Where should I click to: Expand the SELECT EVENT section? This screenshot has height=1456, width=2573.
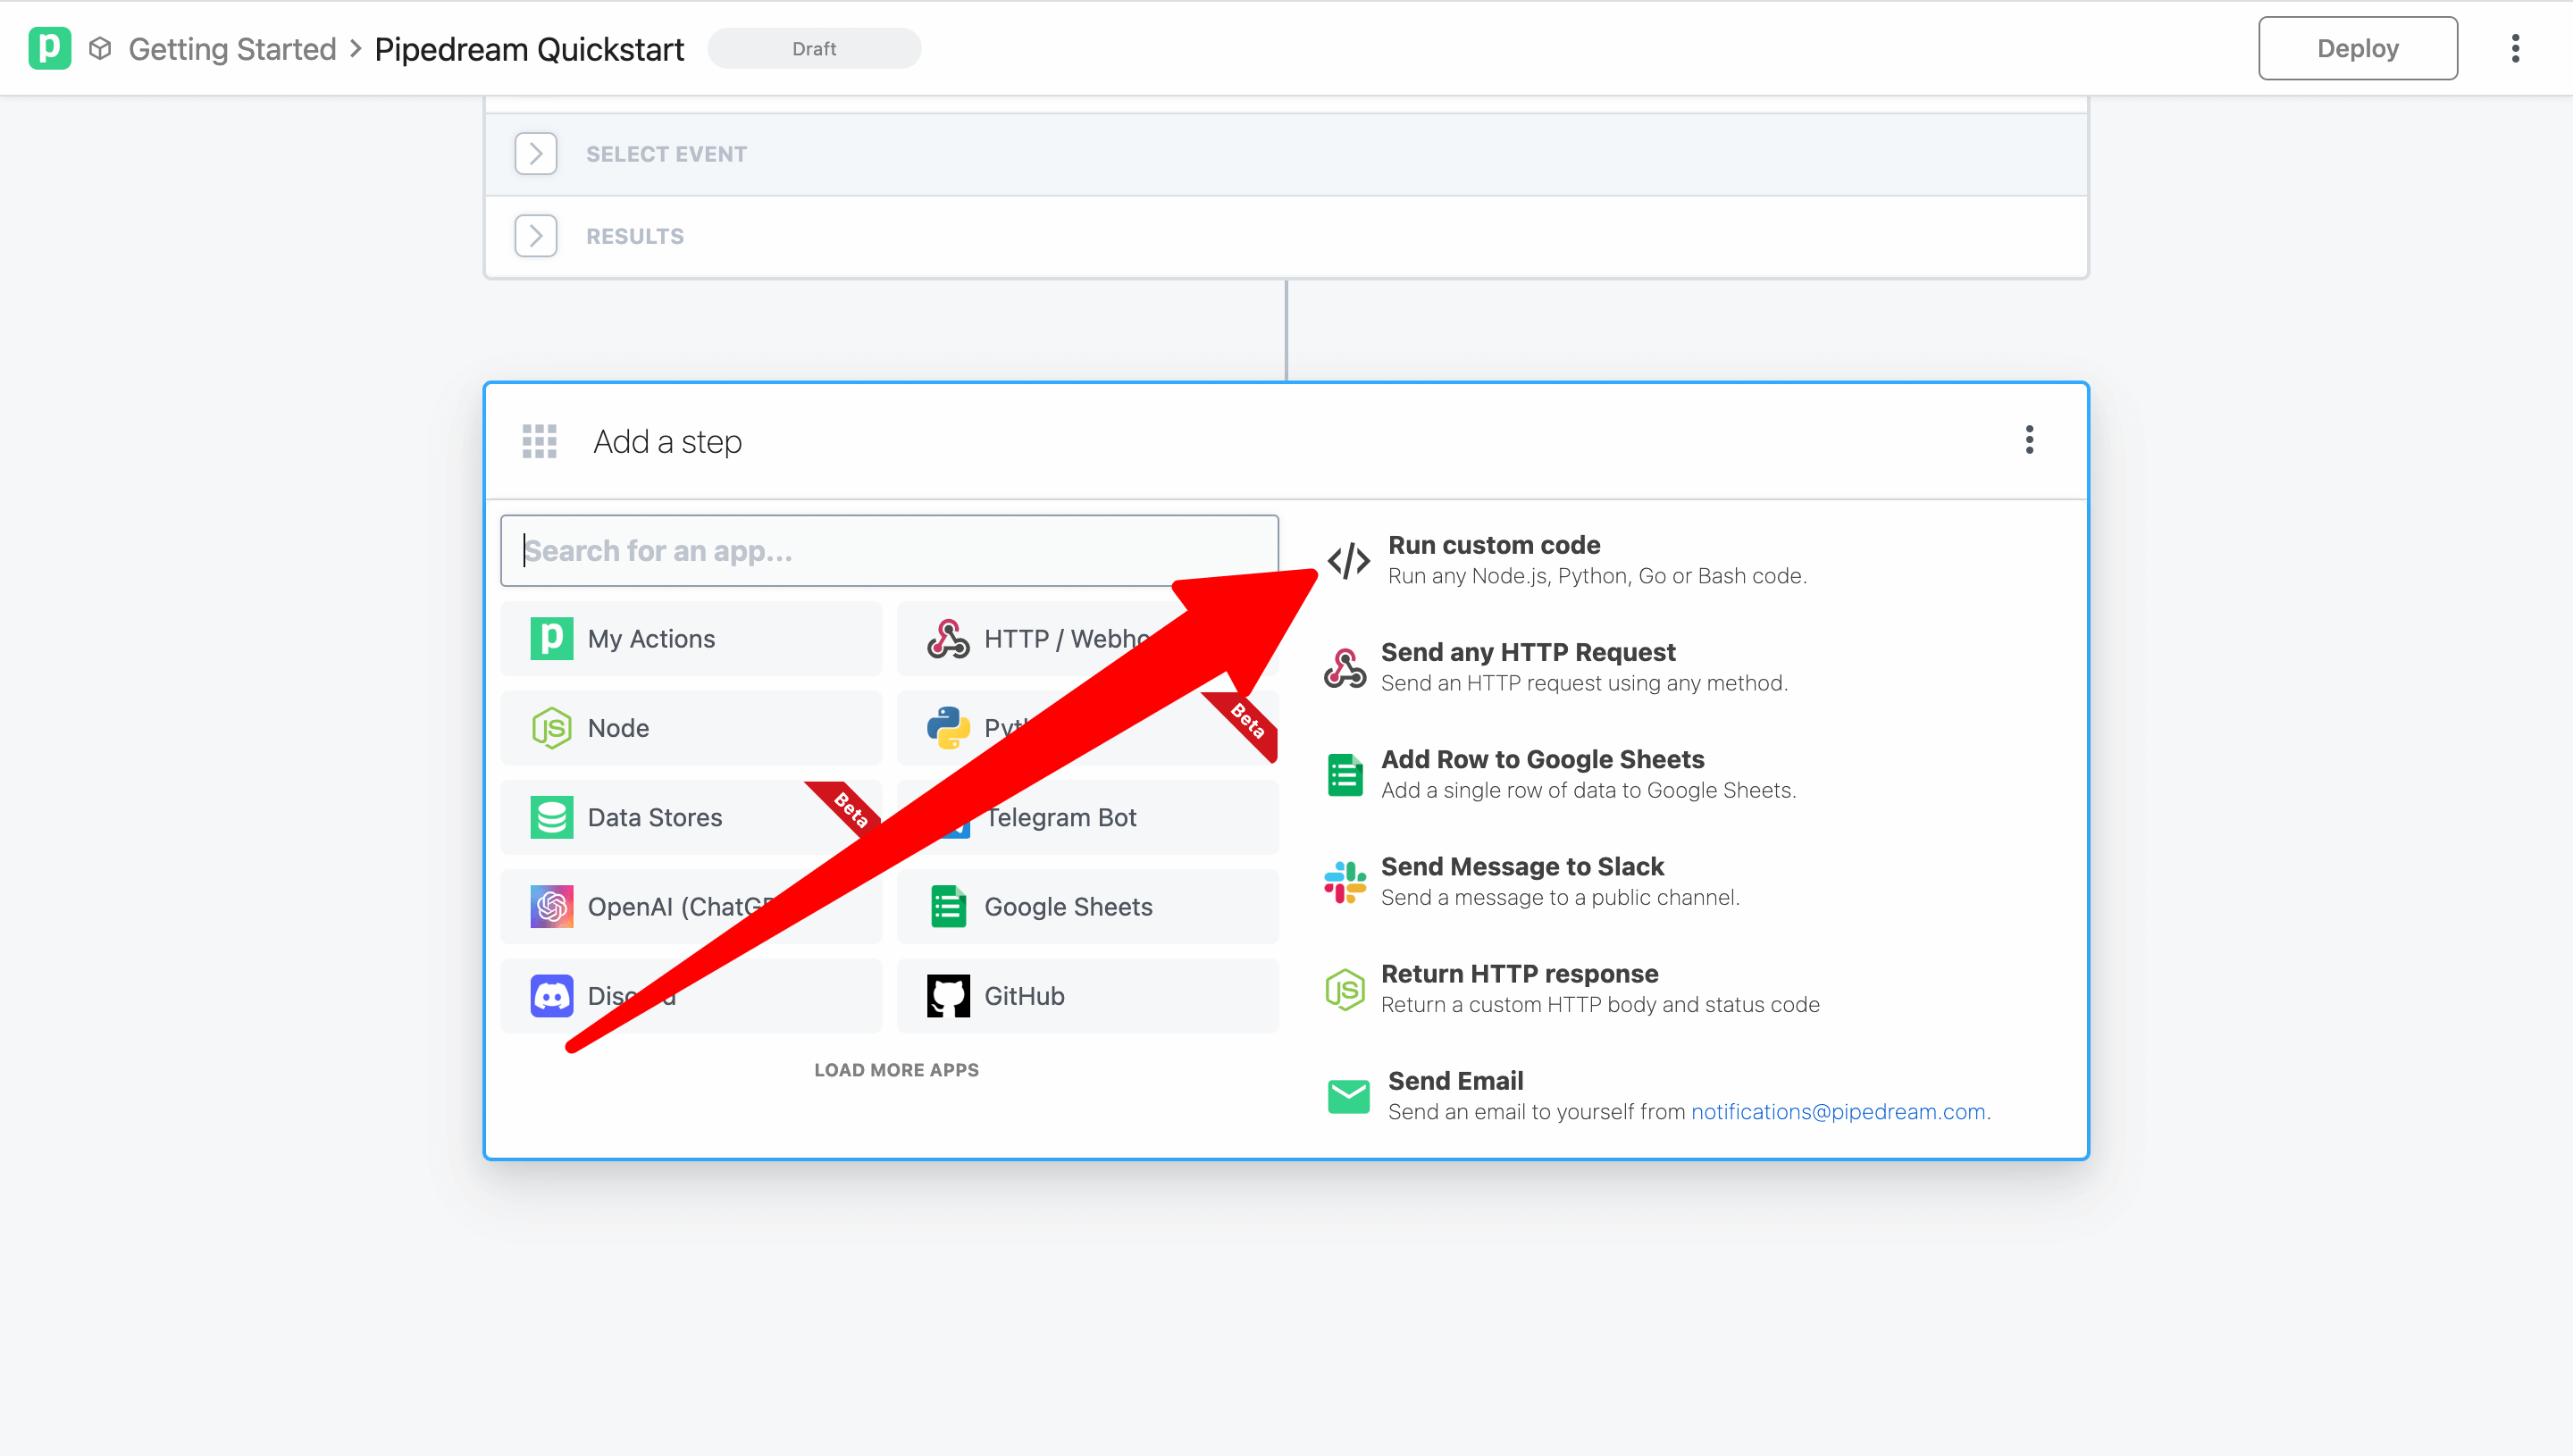point(536,154)
